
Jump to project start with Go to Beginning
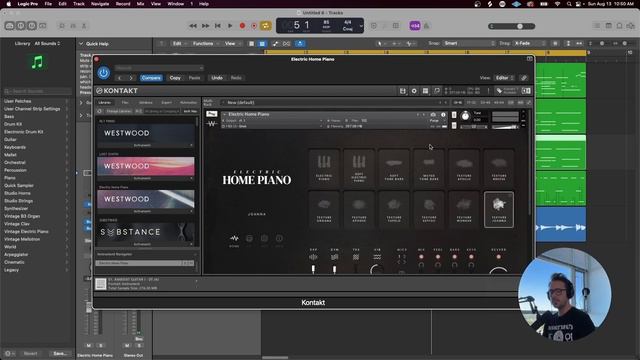pos(218,26)
